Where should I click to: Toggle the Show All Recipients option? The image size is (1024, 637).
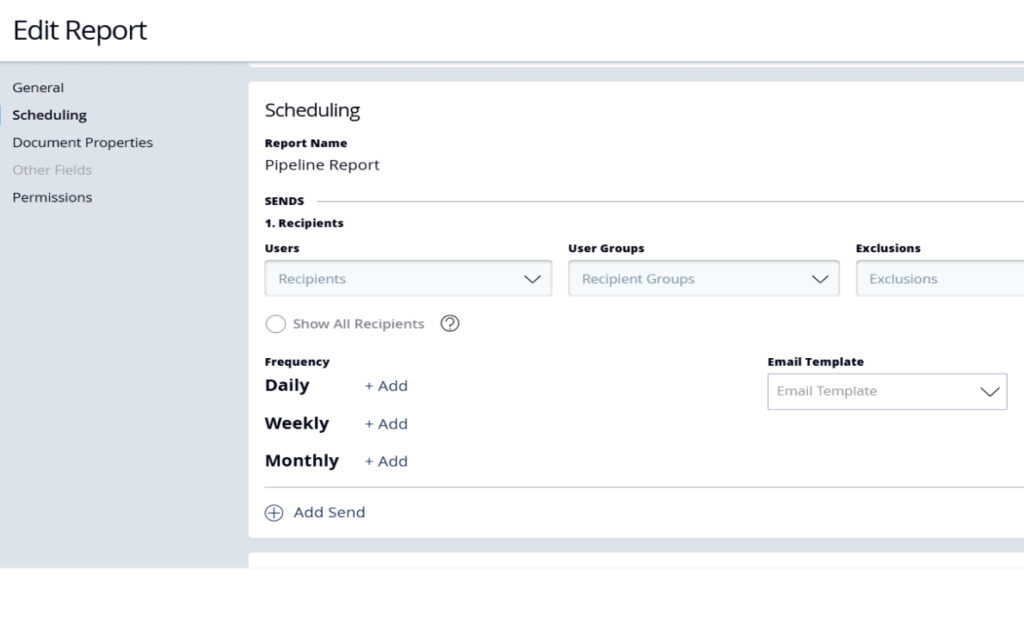(276, 324)
